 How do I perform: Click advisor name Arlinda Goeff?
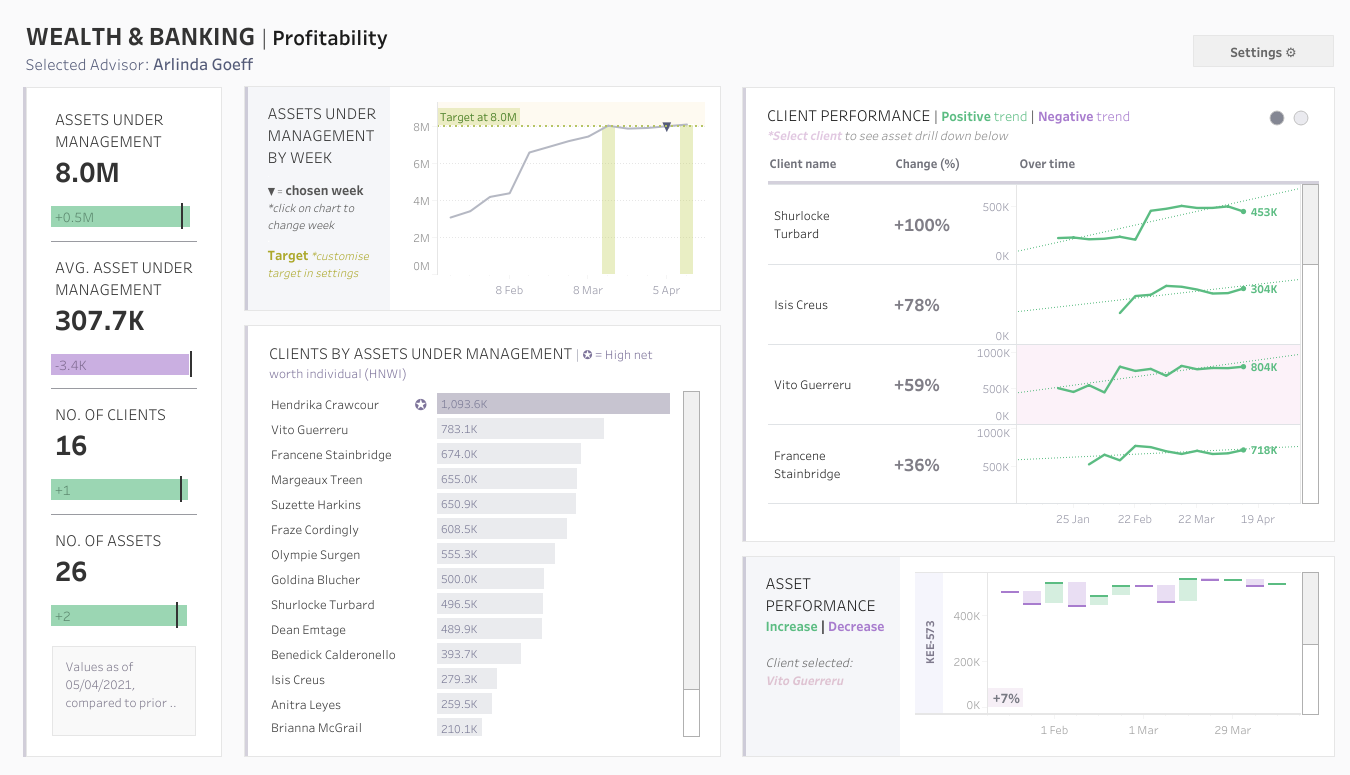[202, 64]
